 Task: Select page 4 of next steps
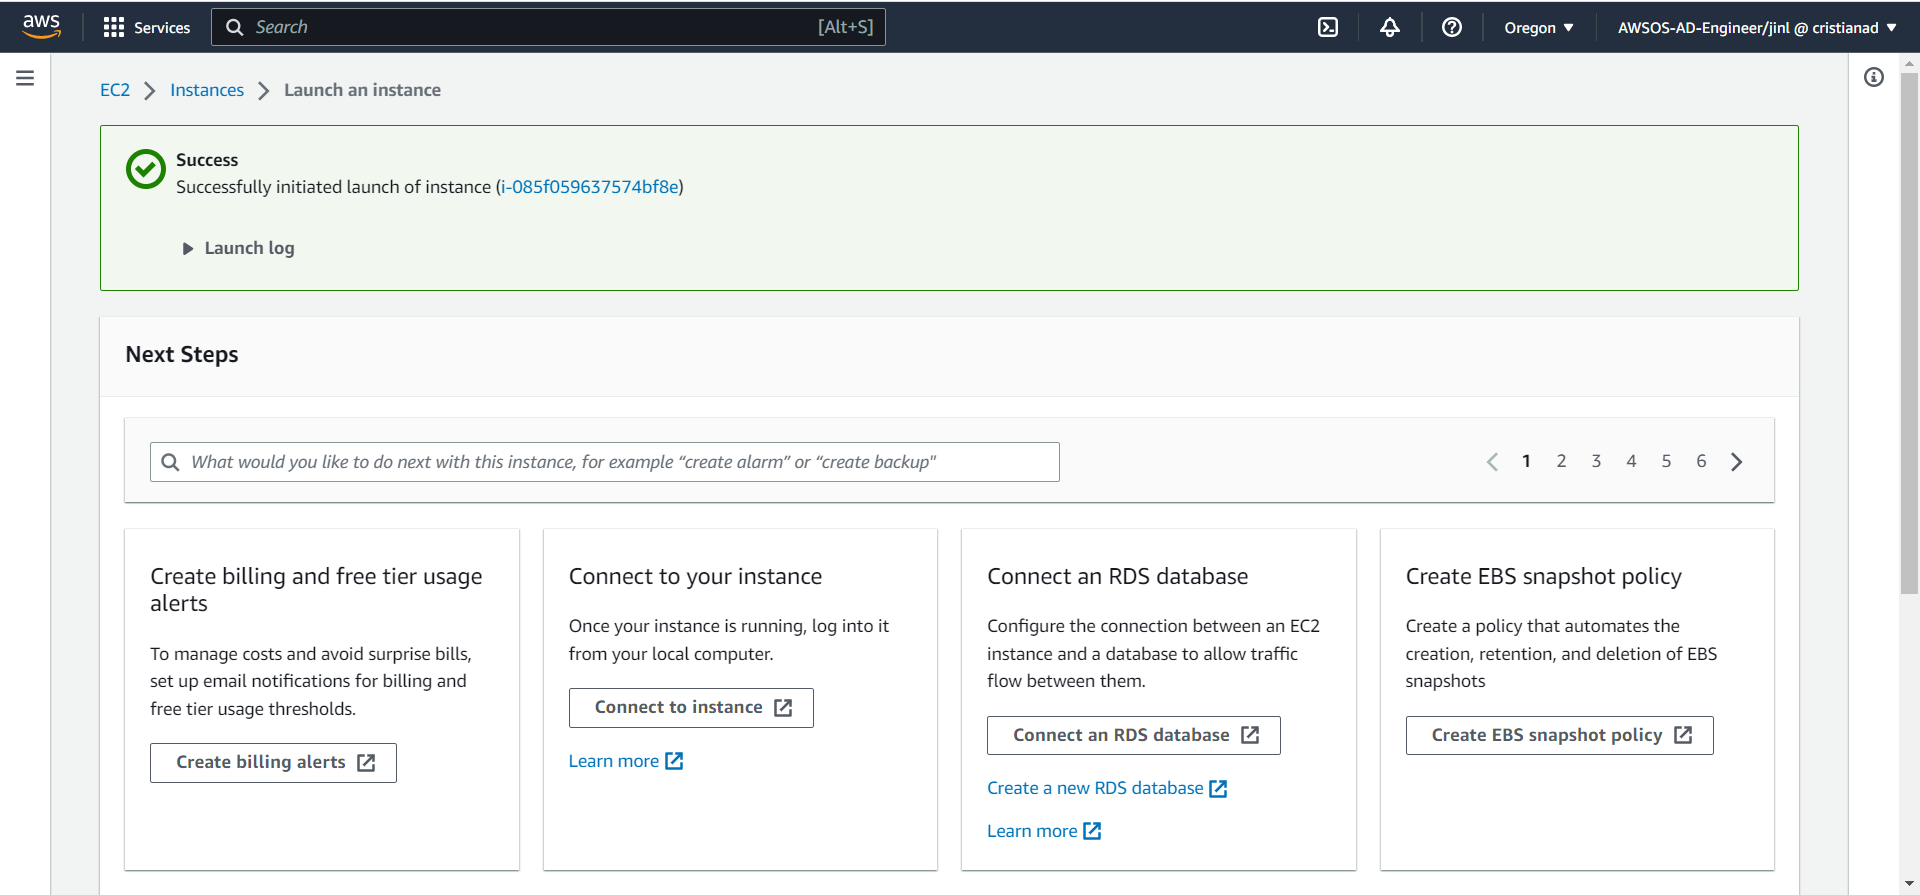(x=1631, y=461)
